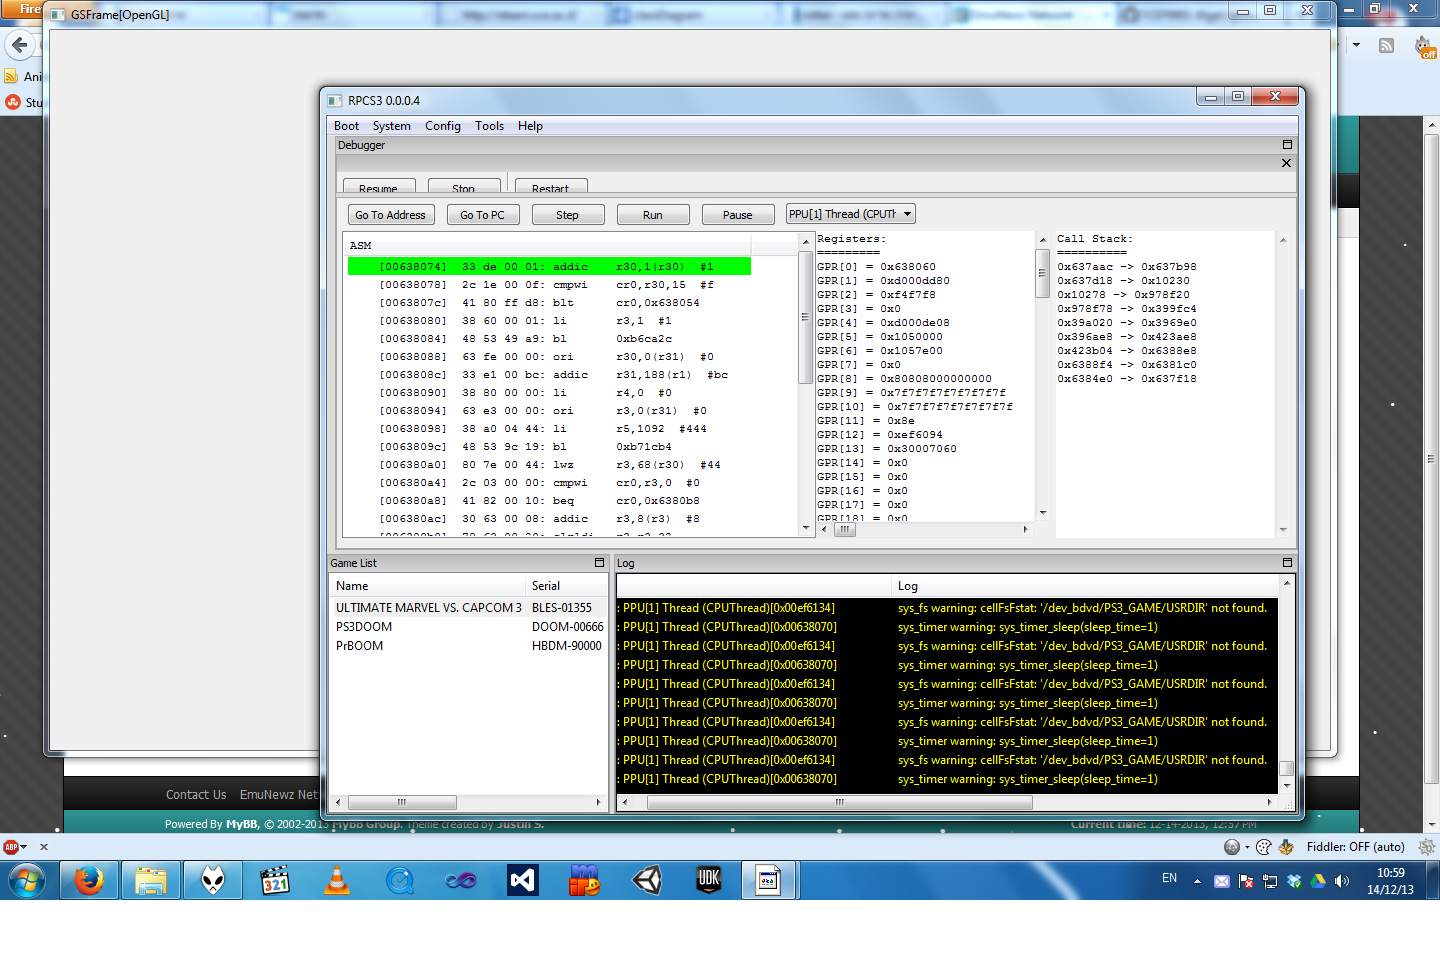Image resolution: width=1440 pixels, height=980 pixels.
Task: Close the Debugger panel with the X
Action: pos(1286,163)
